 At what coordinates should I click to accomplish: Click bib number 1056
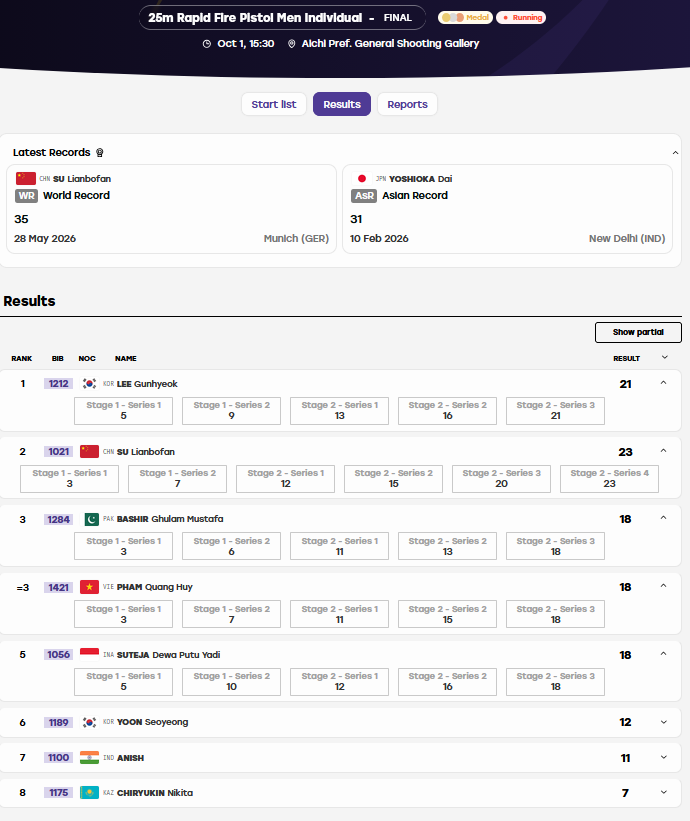tap(59, 654)
